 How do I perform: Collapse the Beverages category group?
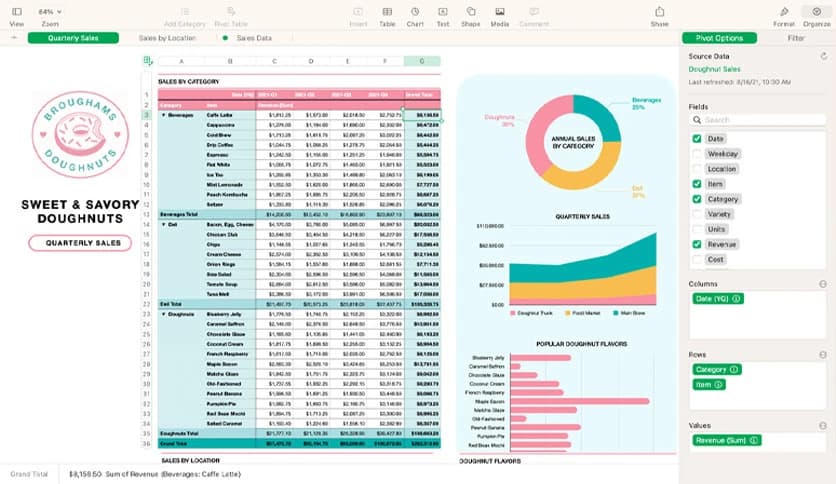(163, 115)
